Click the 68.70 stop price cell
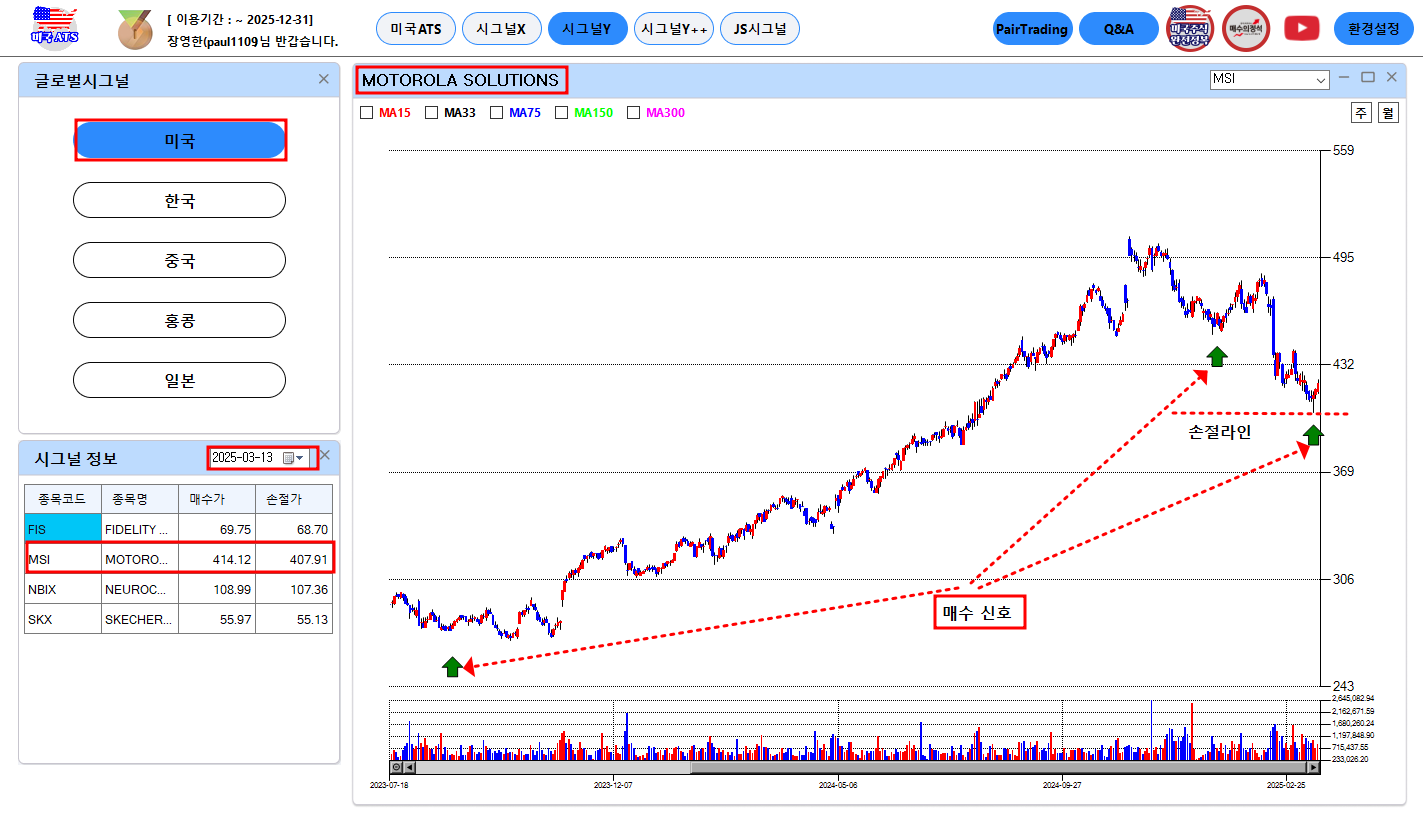1423x814 pixels. 294,529
